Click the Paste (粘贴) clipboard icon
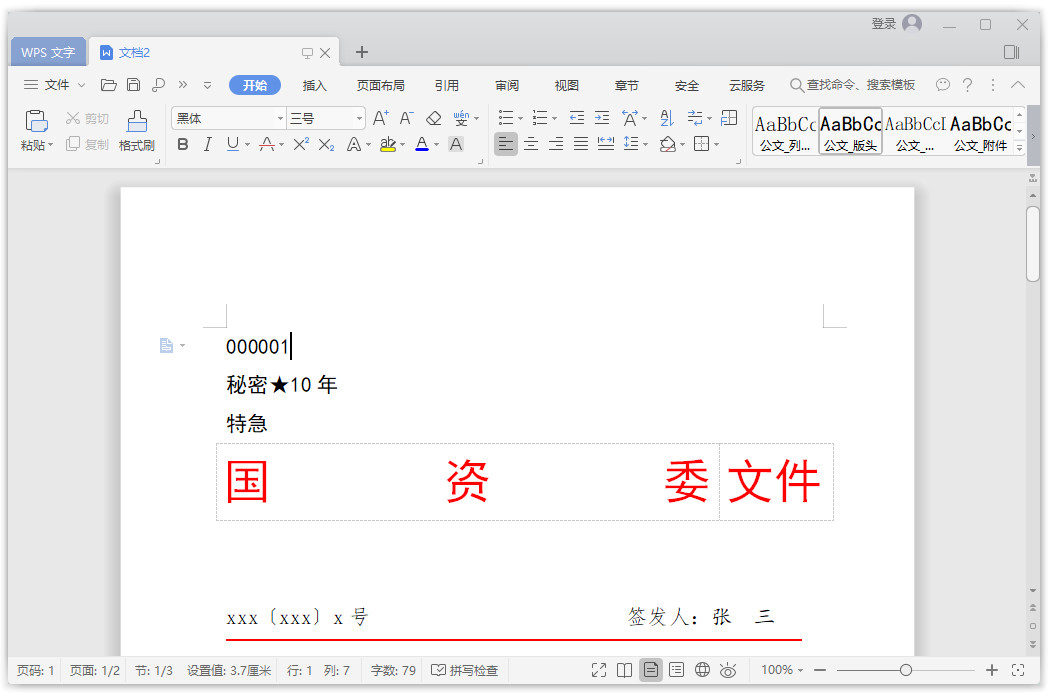The height and width of the screenshot is (700, 1056). point(36,122)
